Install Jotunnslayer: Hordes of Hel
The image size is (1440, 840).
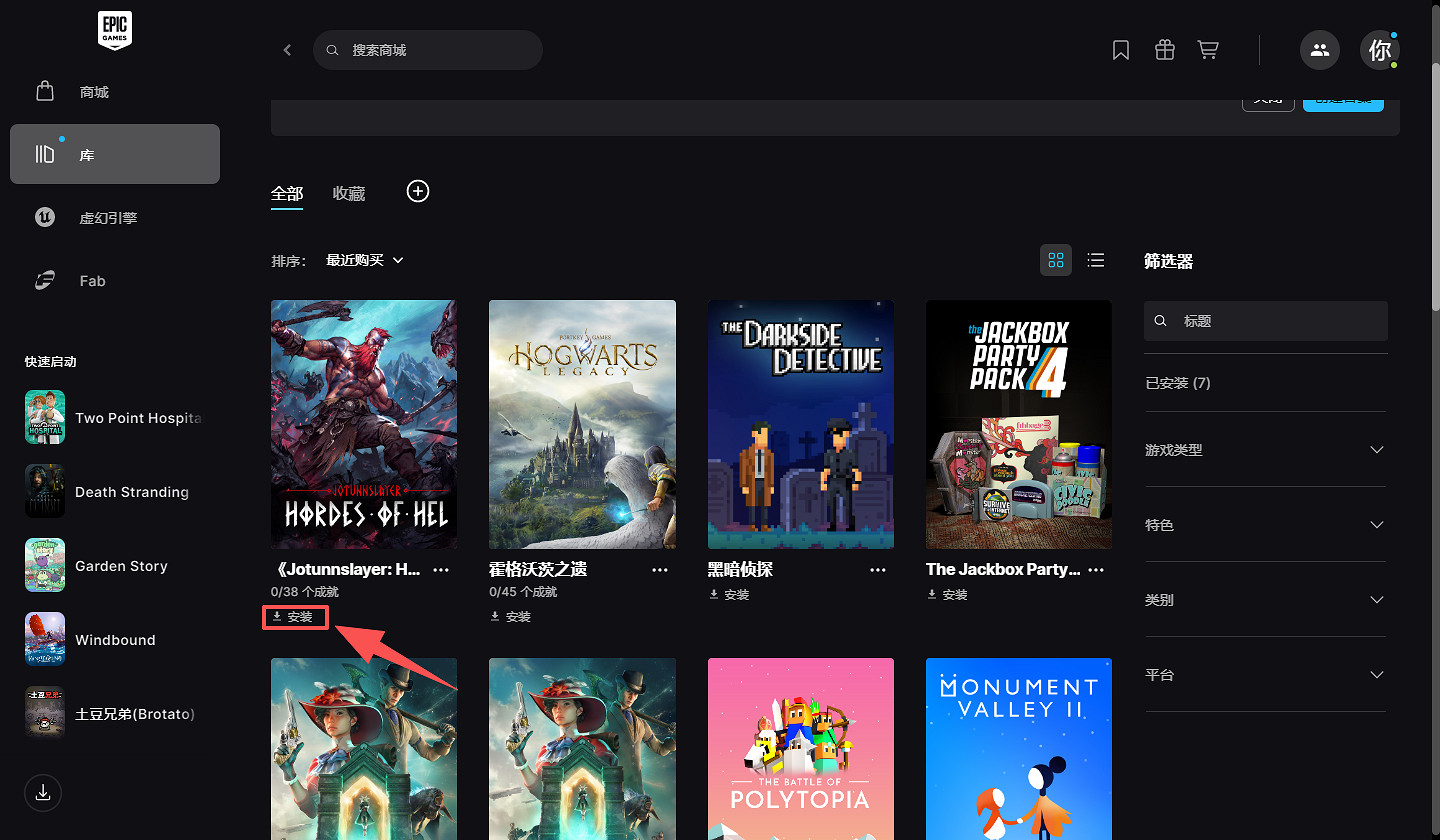(294, 617)
